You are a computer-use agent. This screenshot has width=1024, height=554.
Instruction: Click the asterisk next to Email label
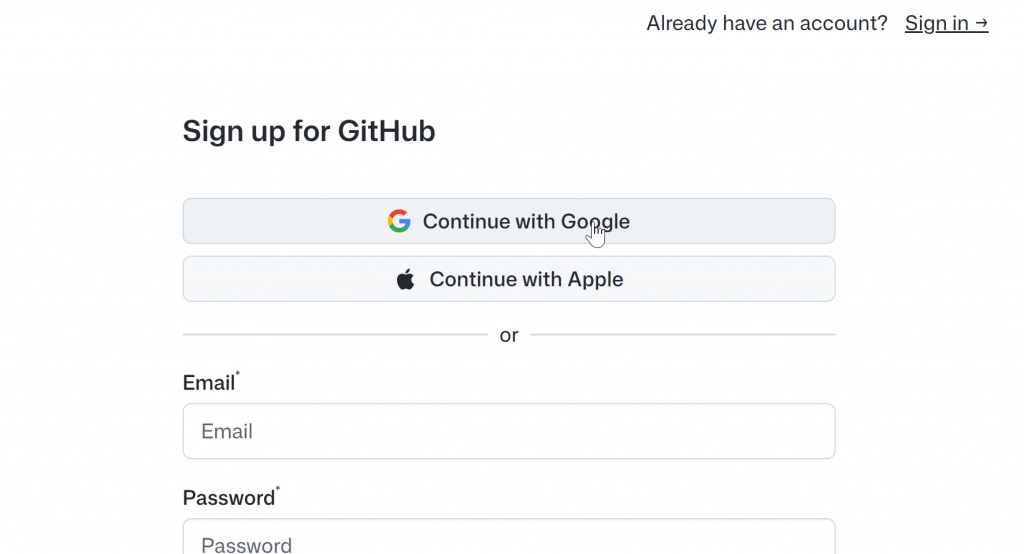tap(238, 374)
